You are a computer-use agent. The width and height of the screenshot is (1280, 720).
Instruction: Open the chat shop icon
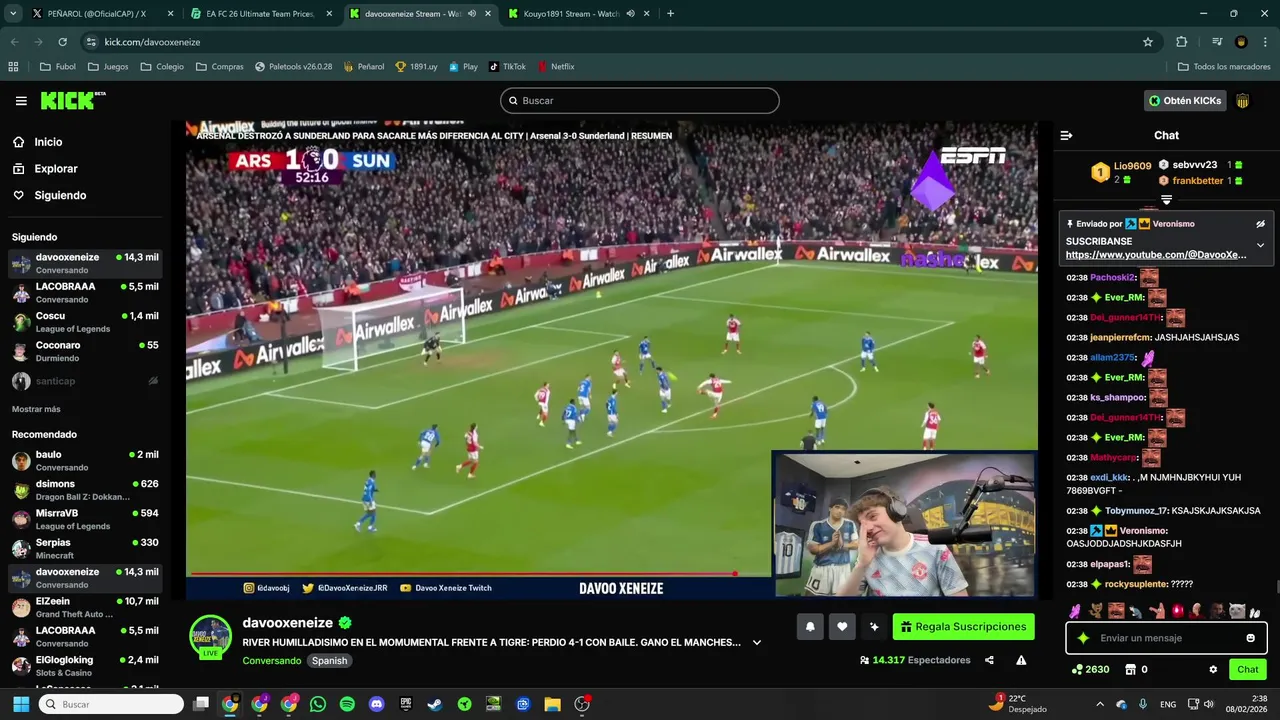point(1131,670)
